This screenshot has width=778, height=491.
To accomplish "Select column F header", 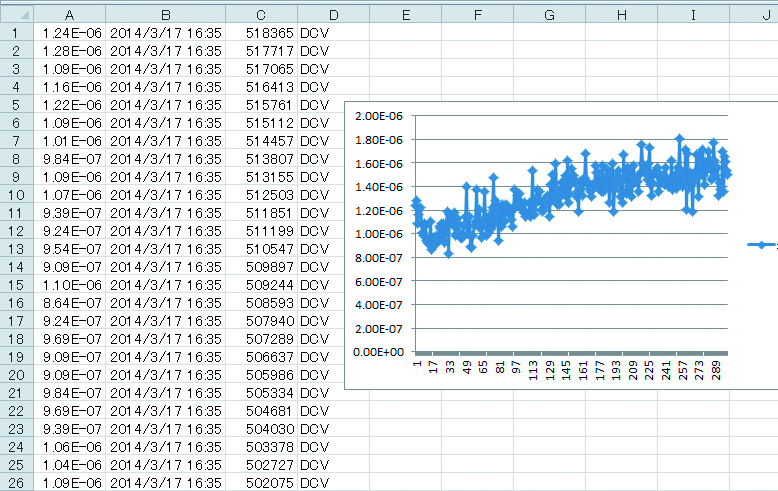I will 478,14.
